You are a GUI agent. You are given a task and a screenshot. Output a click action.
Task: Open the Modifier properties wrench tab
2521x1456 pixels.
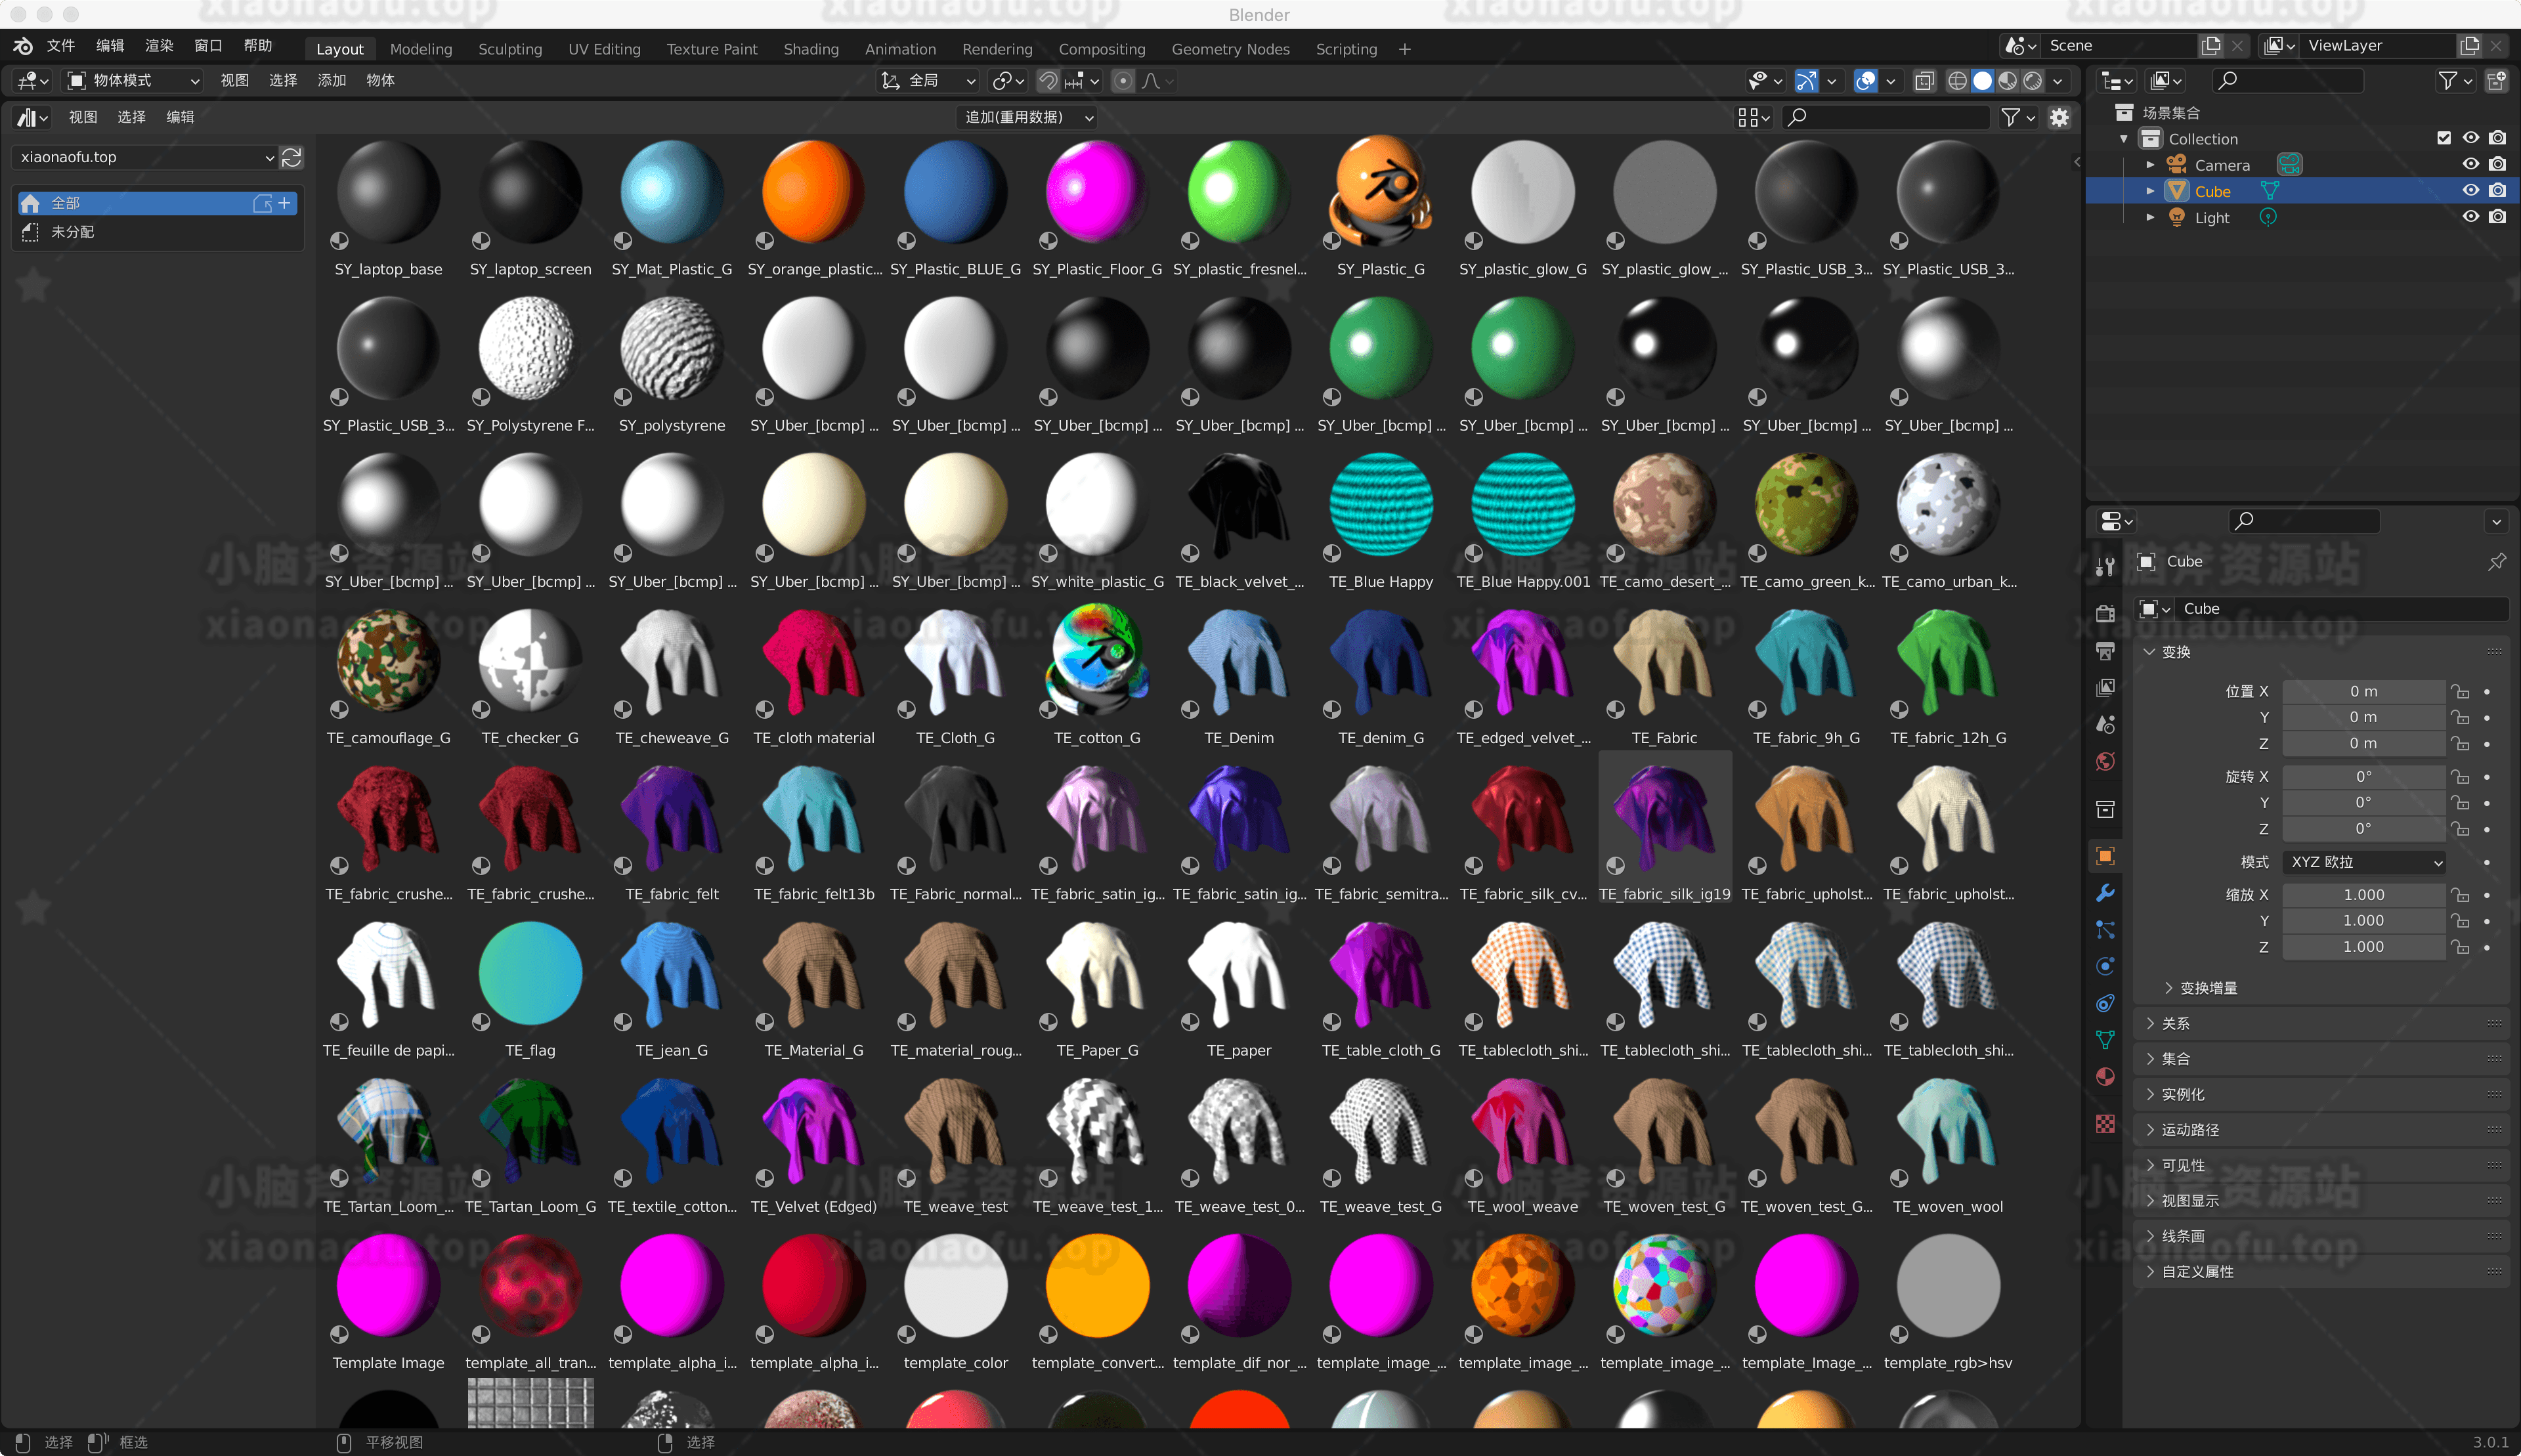(2105, 893)
